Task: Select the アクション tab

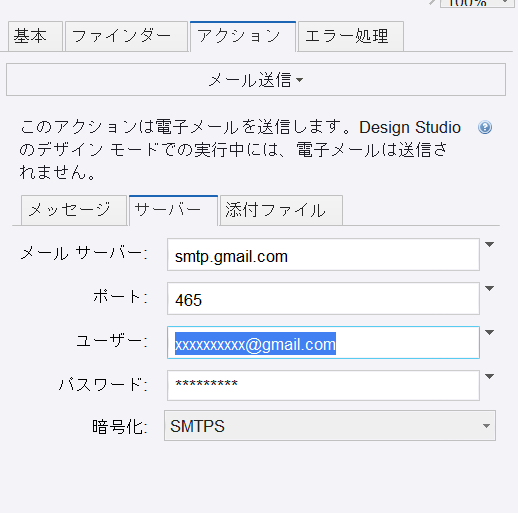Action: click(x=243, y=36)
